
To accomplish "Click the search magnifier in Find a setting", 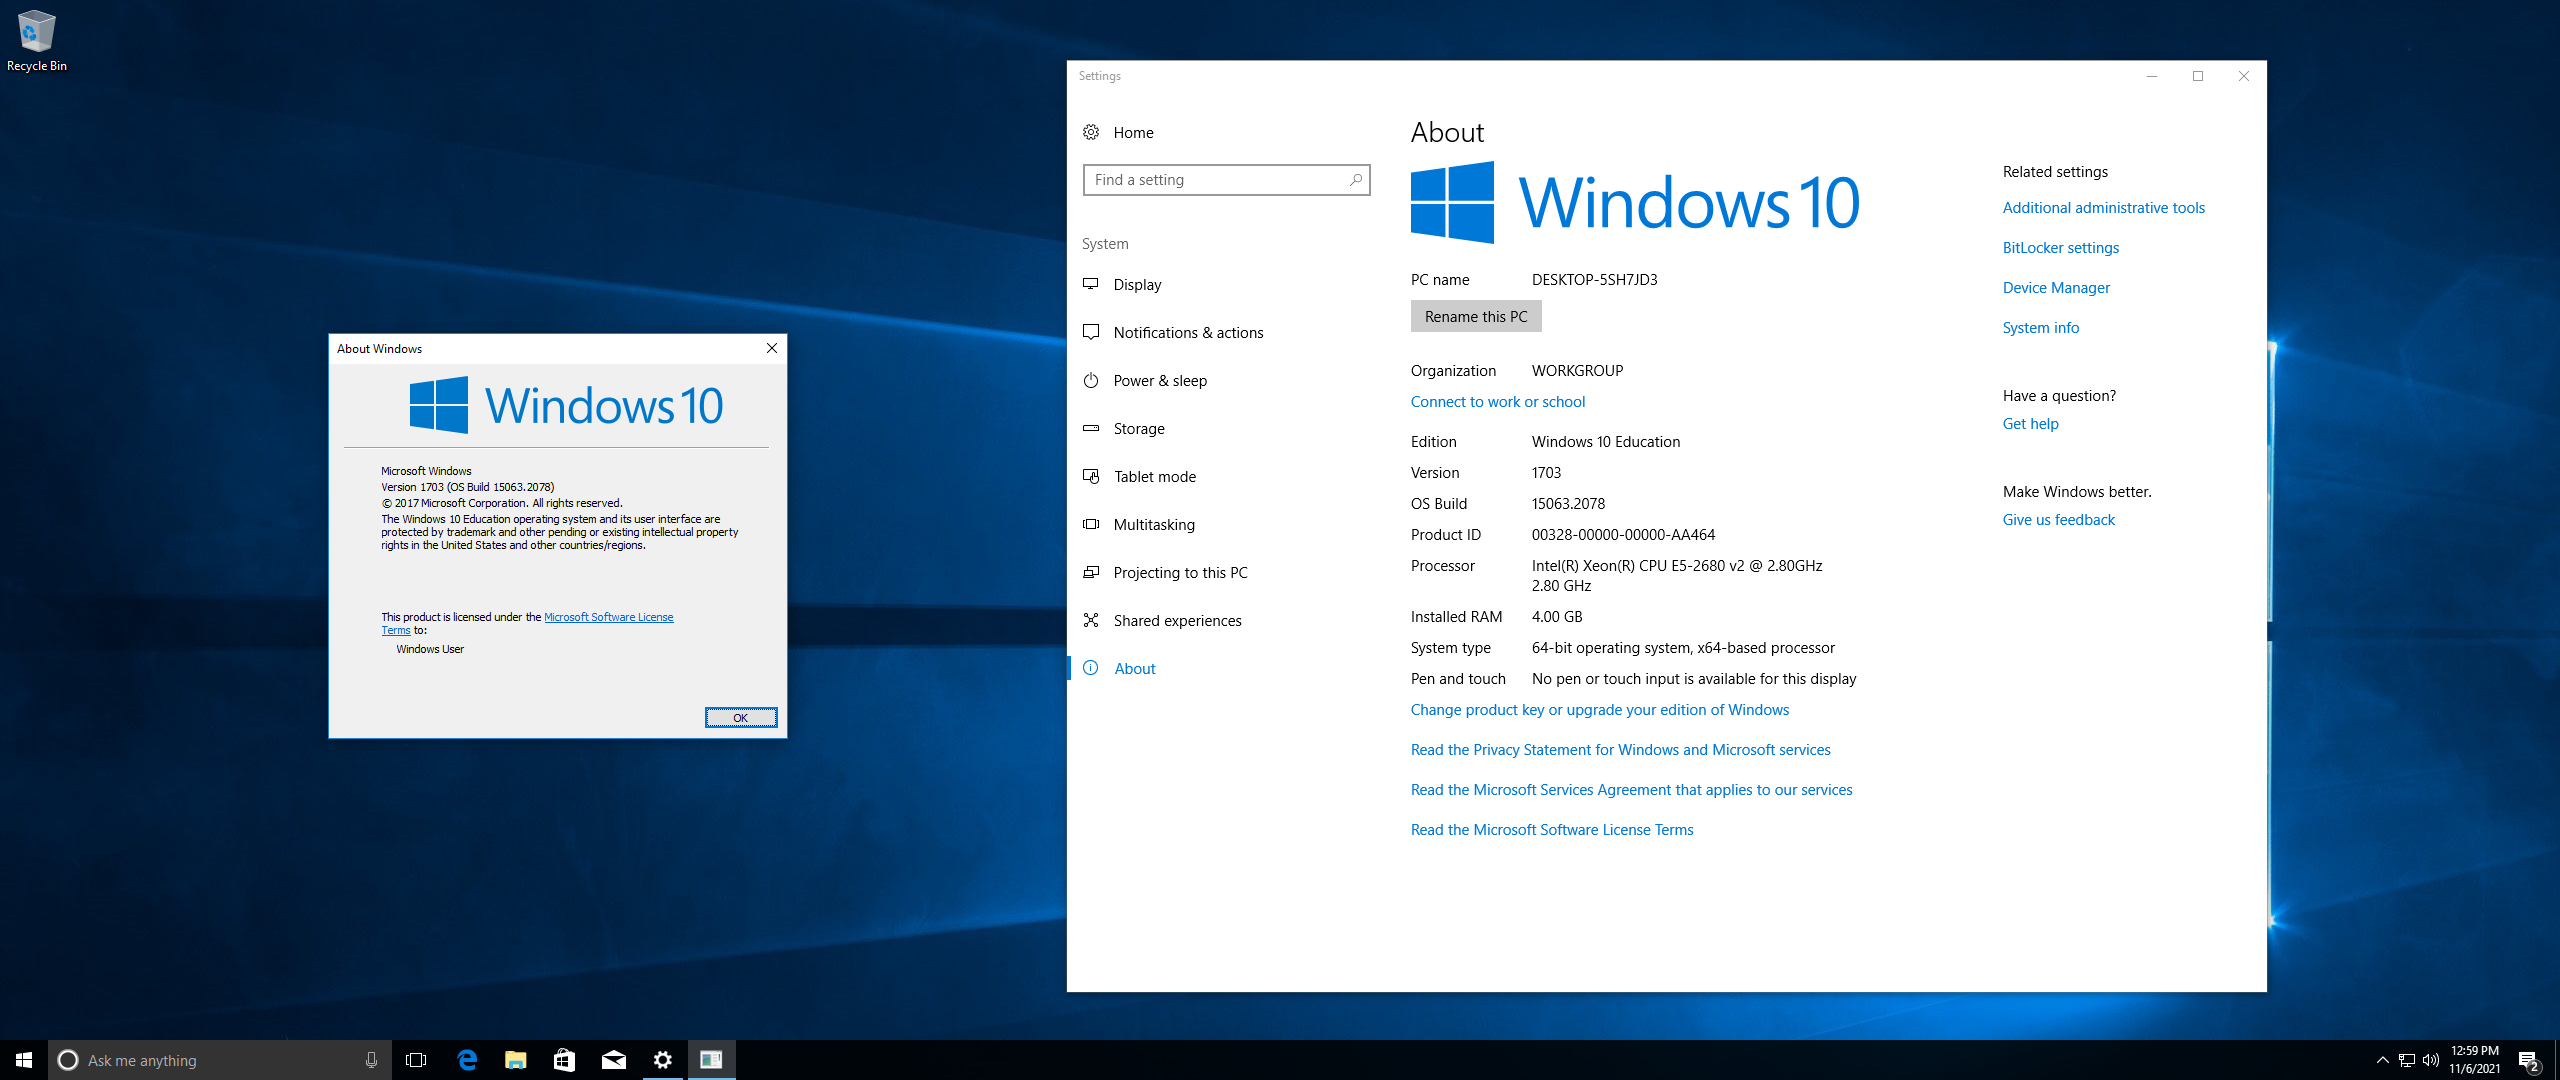I will click(x=1355, y=180).
